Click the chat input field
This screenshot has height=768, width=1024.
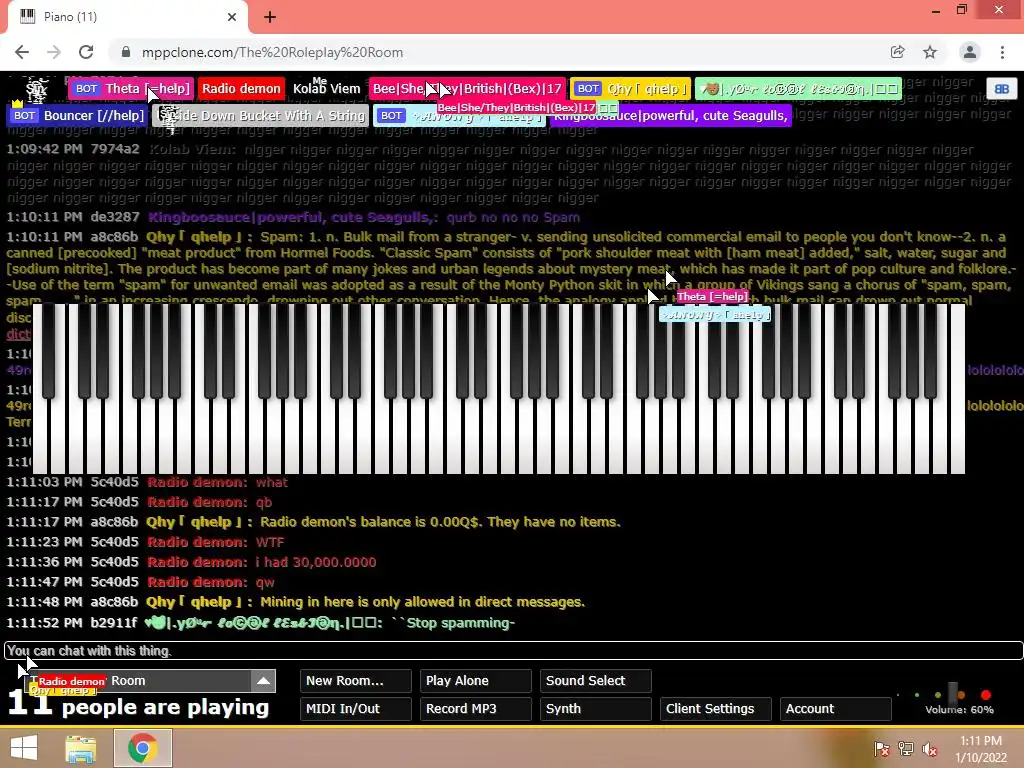(513, 651)
